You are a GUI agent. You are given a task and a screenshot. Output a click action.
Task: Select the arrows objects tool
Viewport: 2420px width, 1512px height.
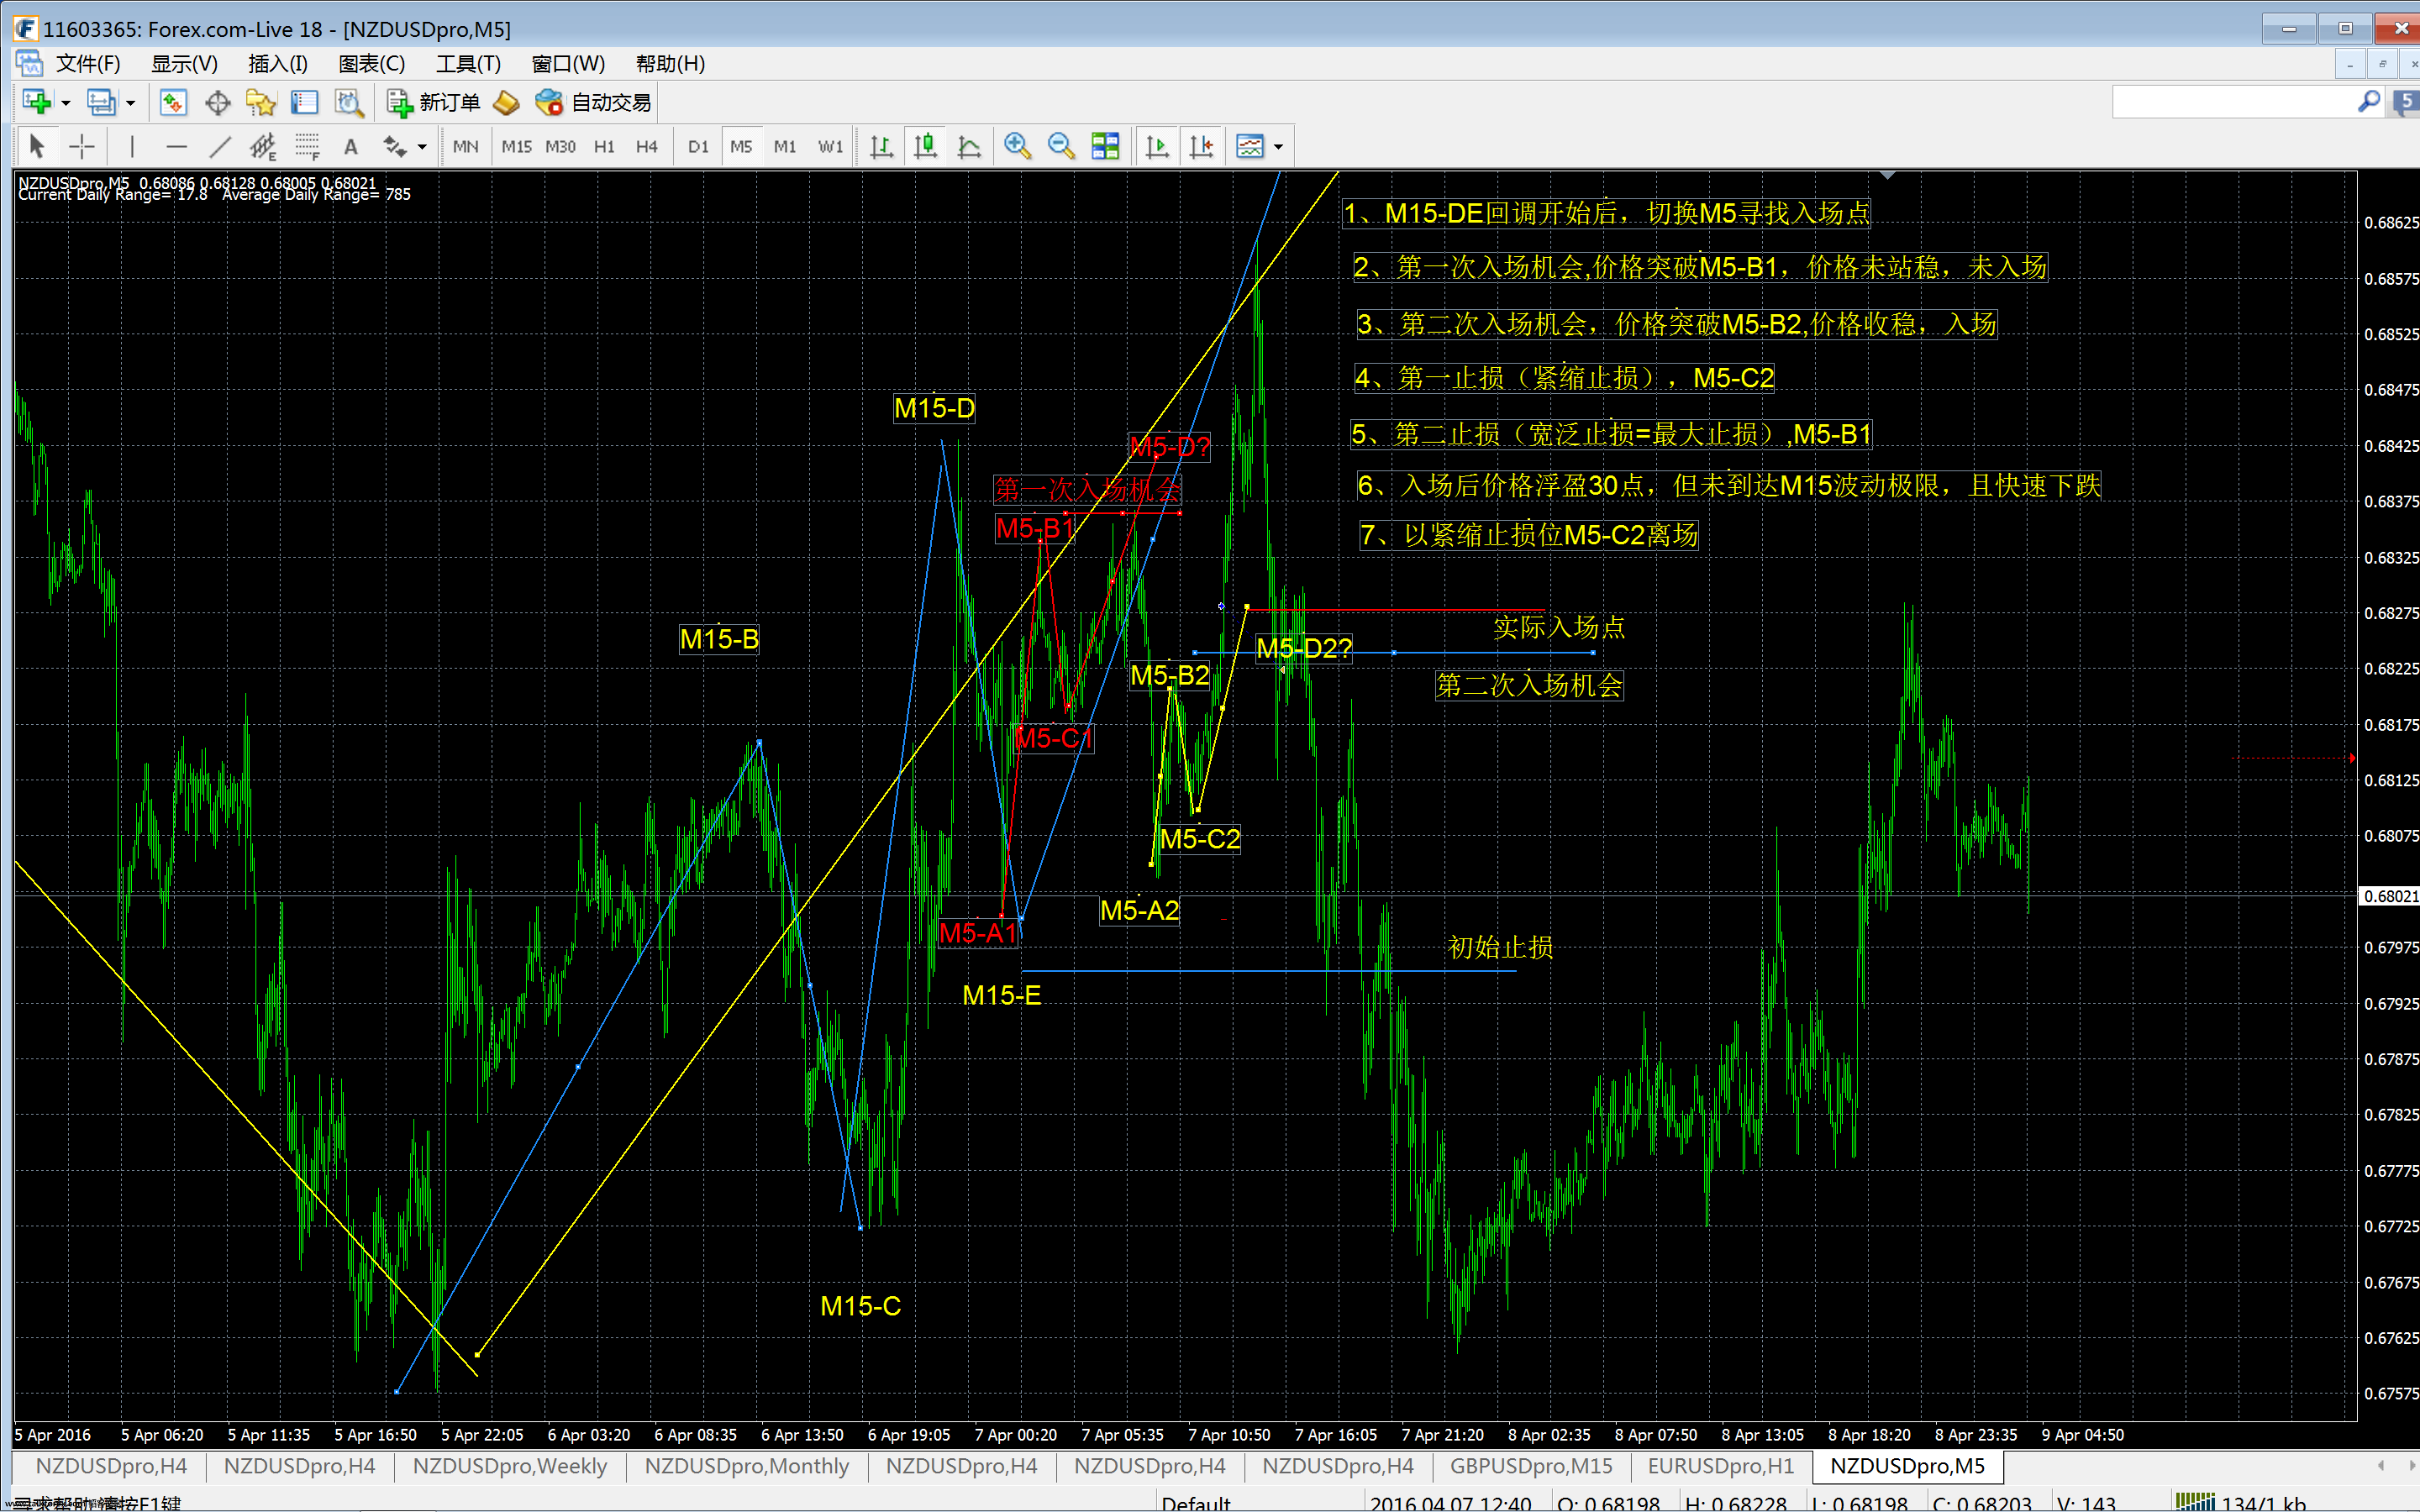click(x=395, y=147)
